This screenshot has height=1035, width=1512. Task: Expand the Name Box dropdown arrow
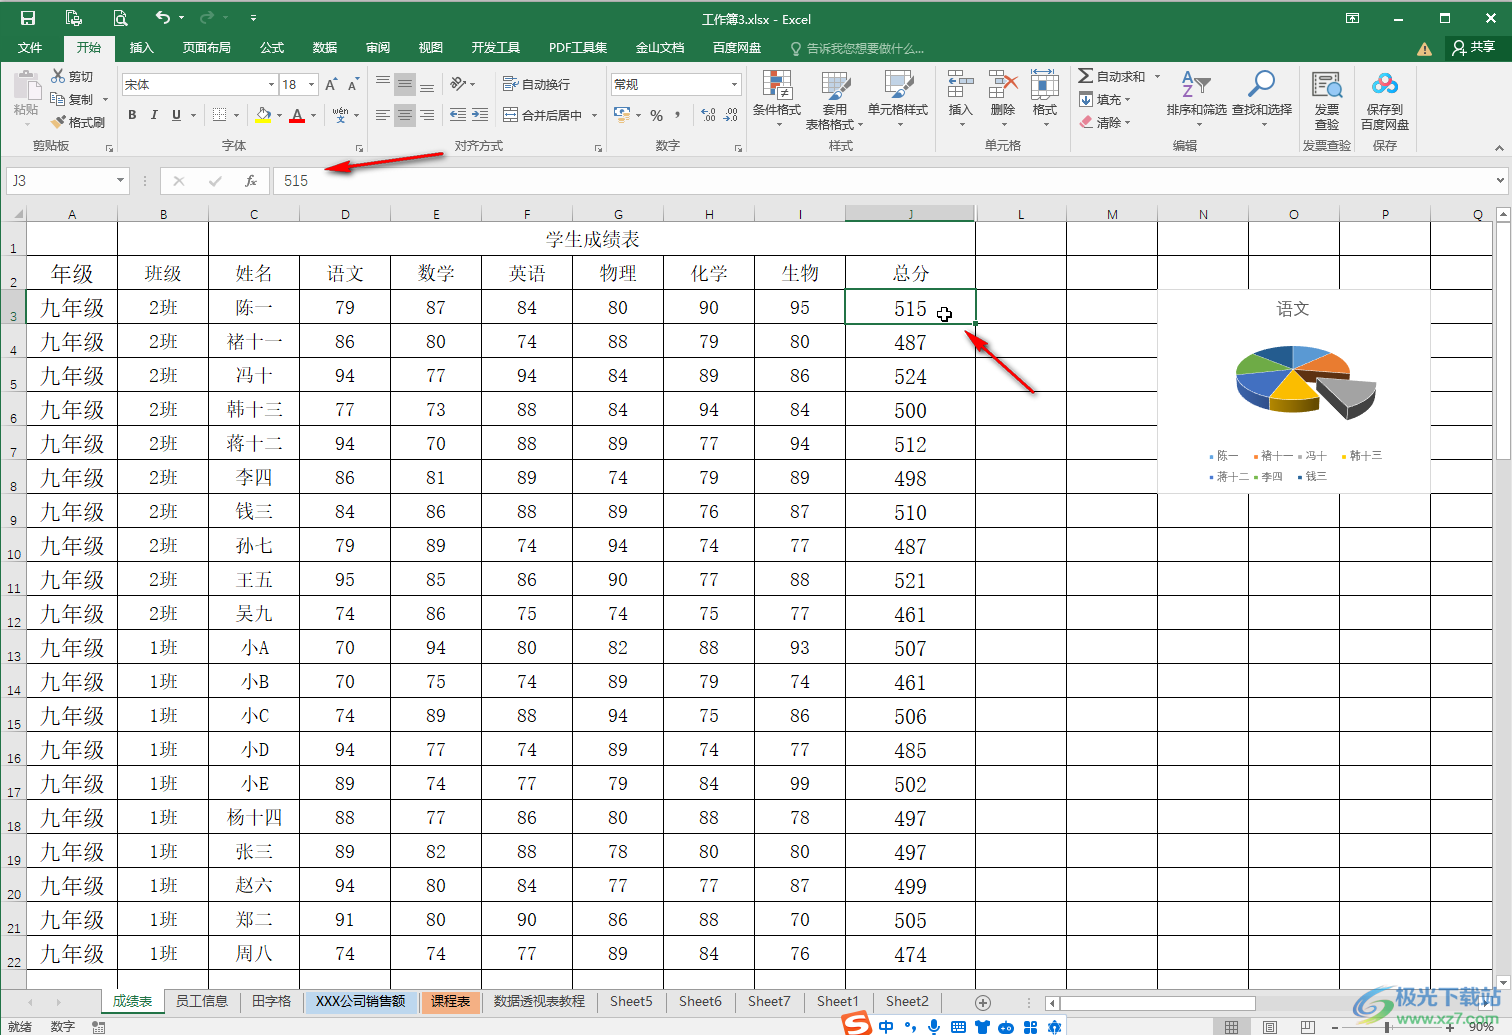pos(120,181)
